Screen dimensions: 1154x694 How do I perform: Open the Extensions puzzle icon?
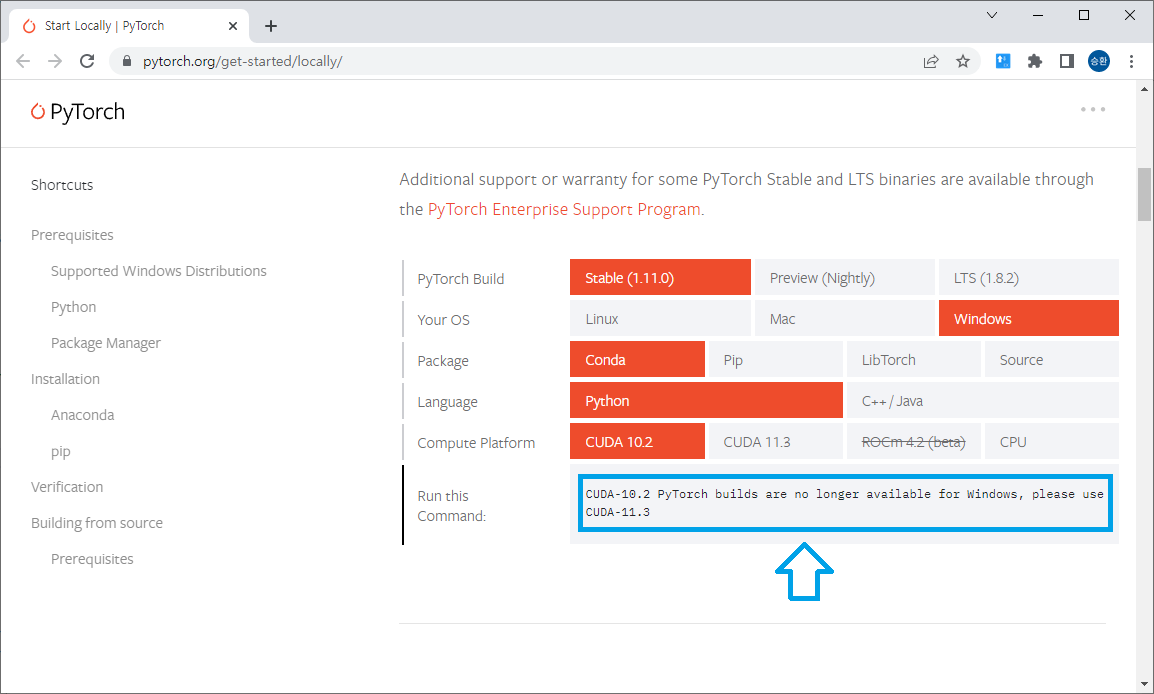pos(1035,61)
